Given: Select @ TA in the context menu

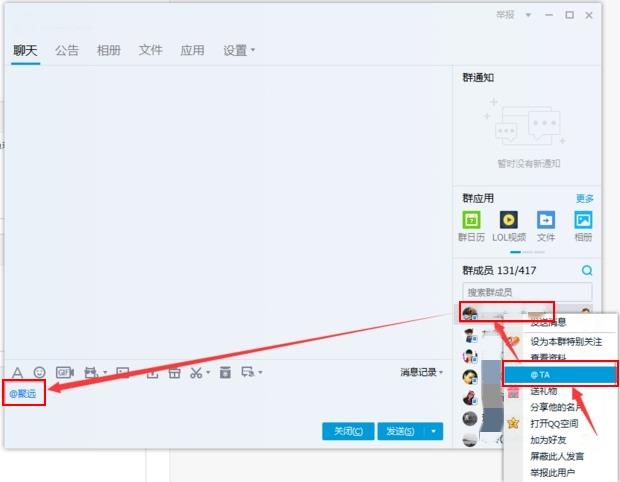Looking at the screenshot, I should [x=560, y=374].
